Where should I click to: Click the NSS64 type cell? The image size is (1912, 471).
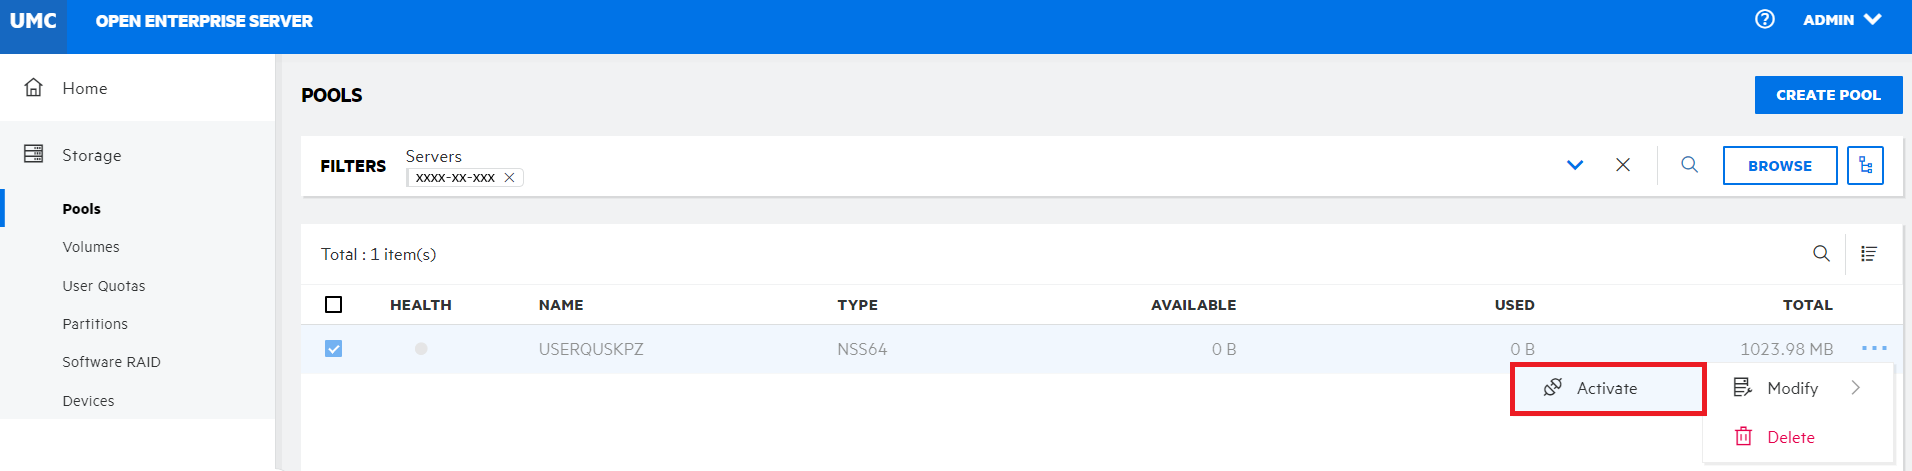coord(862,349)
